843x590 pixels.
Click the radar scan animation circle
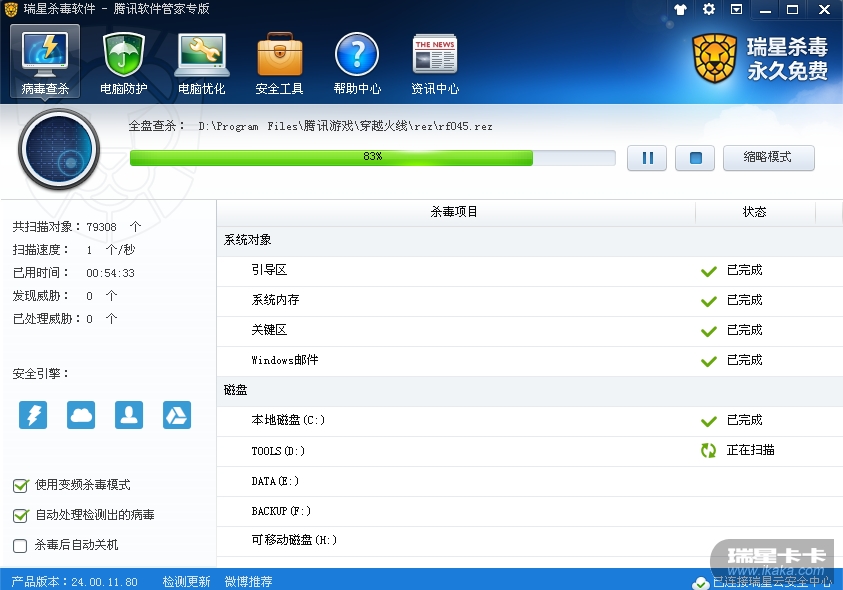pos(59,149)
